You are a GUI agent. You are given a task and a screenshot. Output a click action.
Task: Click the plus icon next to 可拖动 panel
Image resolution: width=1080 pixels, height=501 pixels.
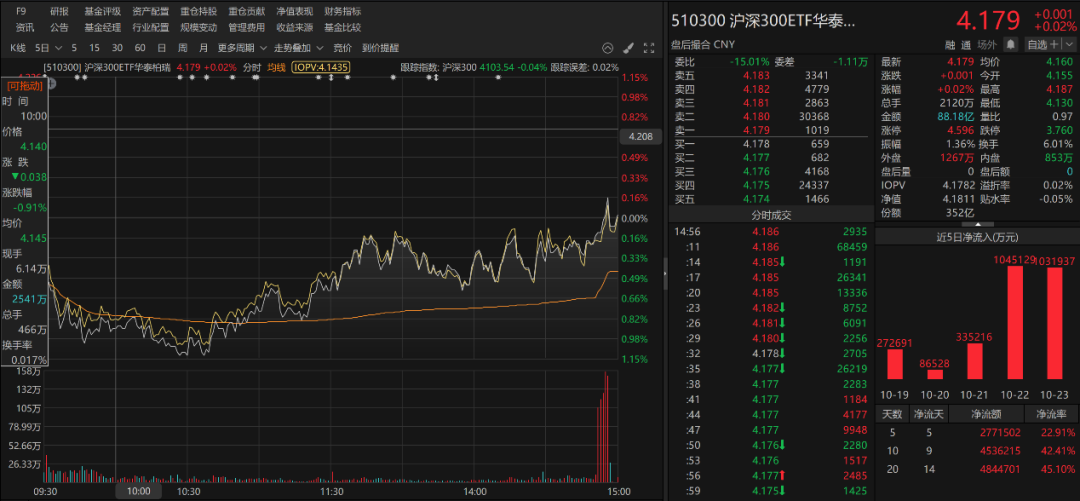coord(52,85)
